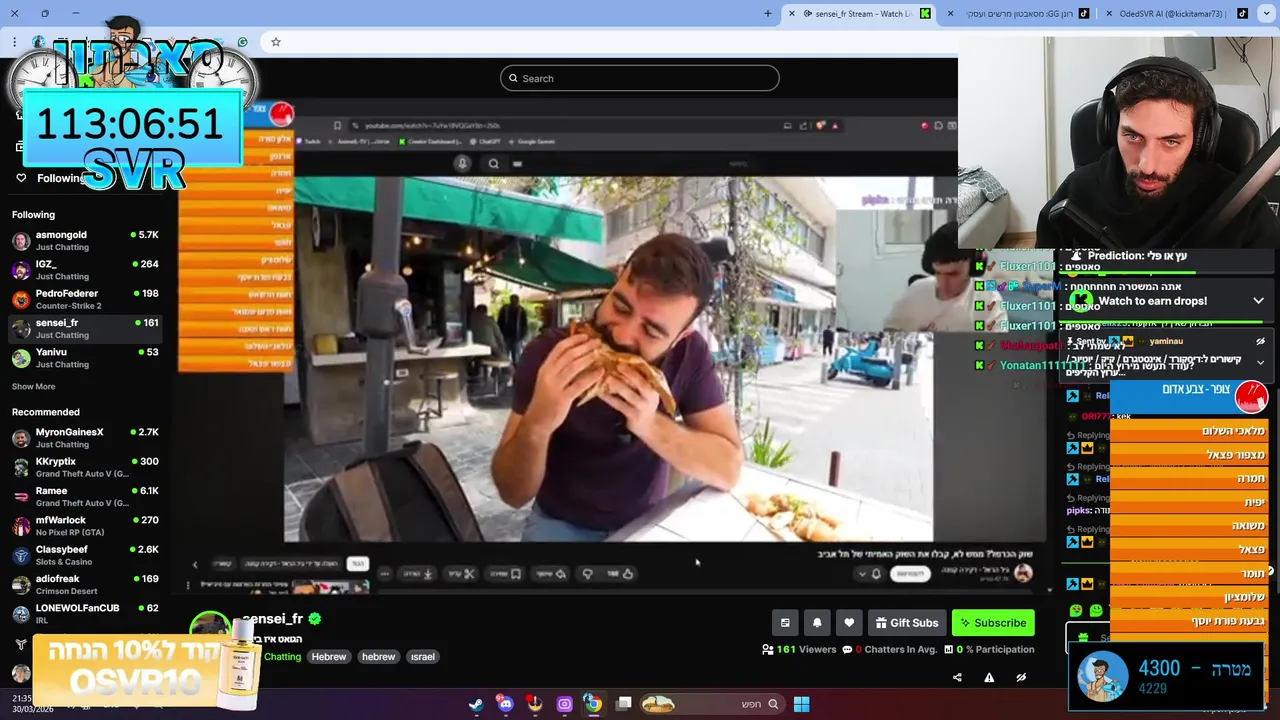The width and height of the screenshot is (1280, 720).
Task: Open mfWarlock recommended channel
Action: 85,526
